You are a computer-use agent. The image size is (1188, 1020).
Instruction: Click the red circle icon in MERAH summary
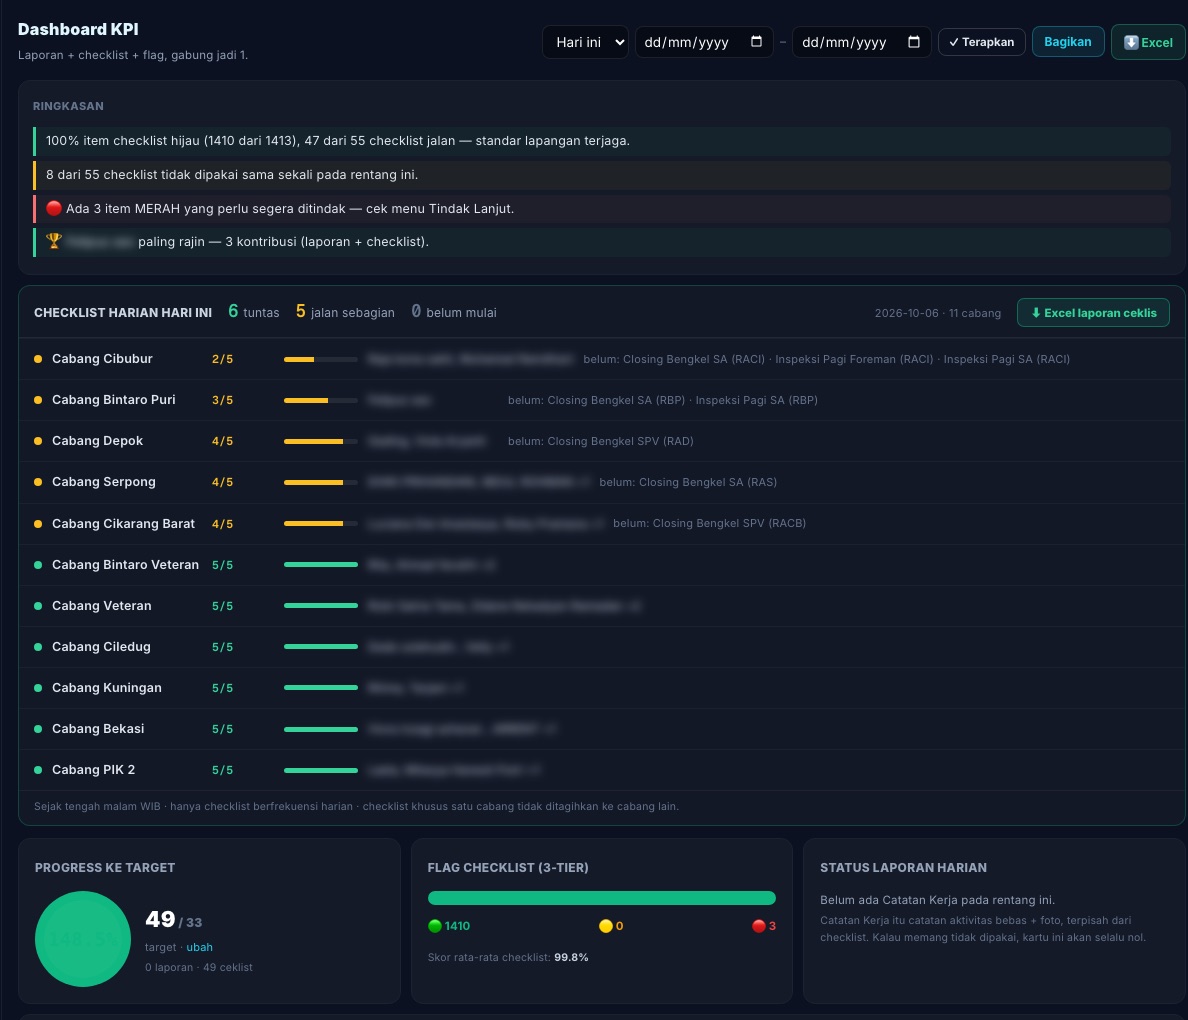pyautogui.click(x=54, y=208)
